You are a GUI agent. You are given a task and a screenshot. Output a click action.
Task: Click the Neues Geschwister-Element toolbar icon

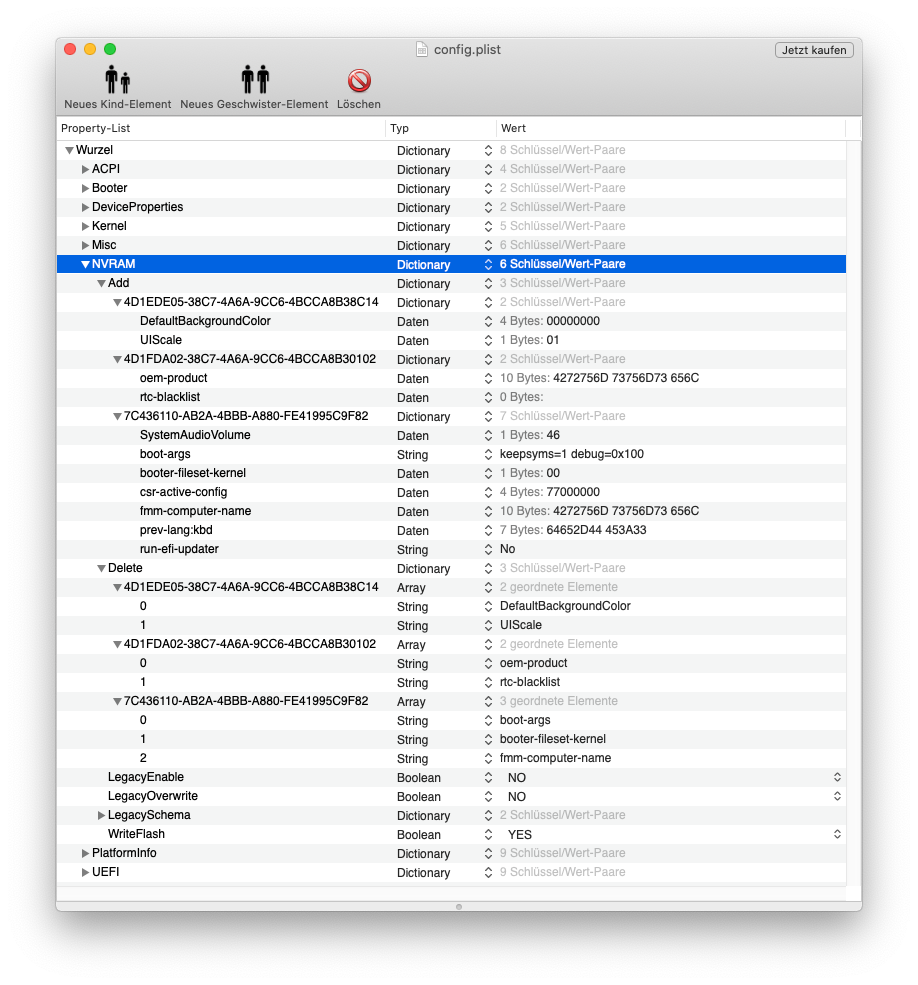254,80
